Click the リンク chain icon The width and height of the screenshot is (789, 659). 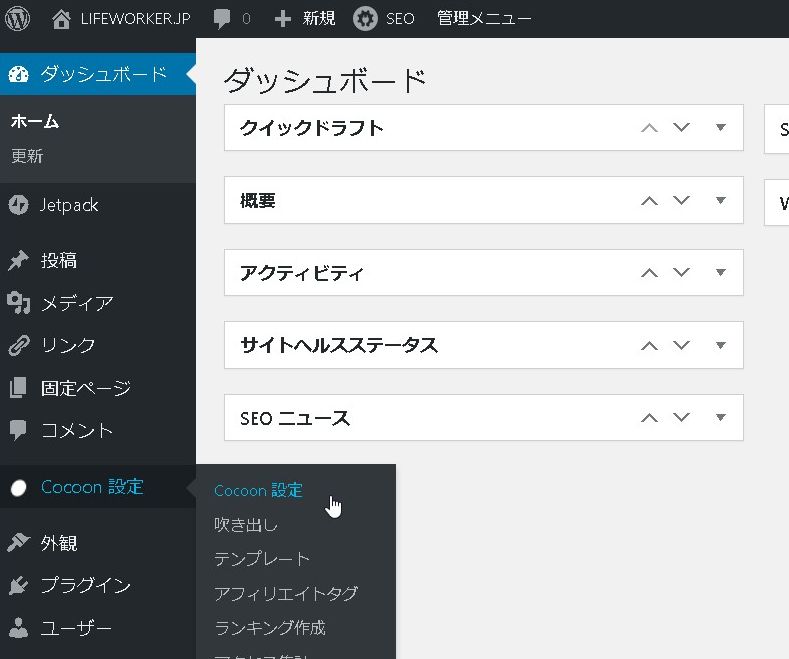18,345
